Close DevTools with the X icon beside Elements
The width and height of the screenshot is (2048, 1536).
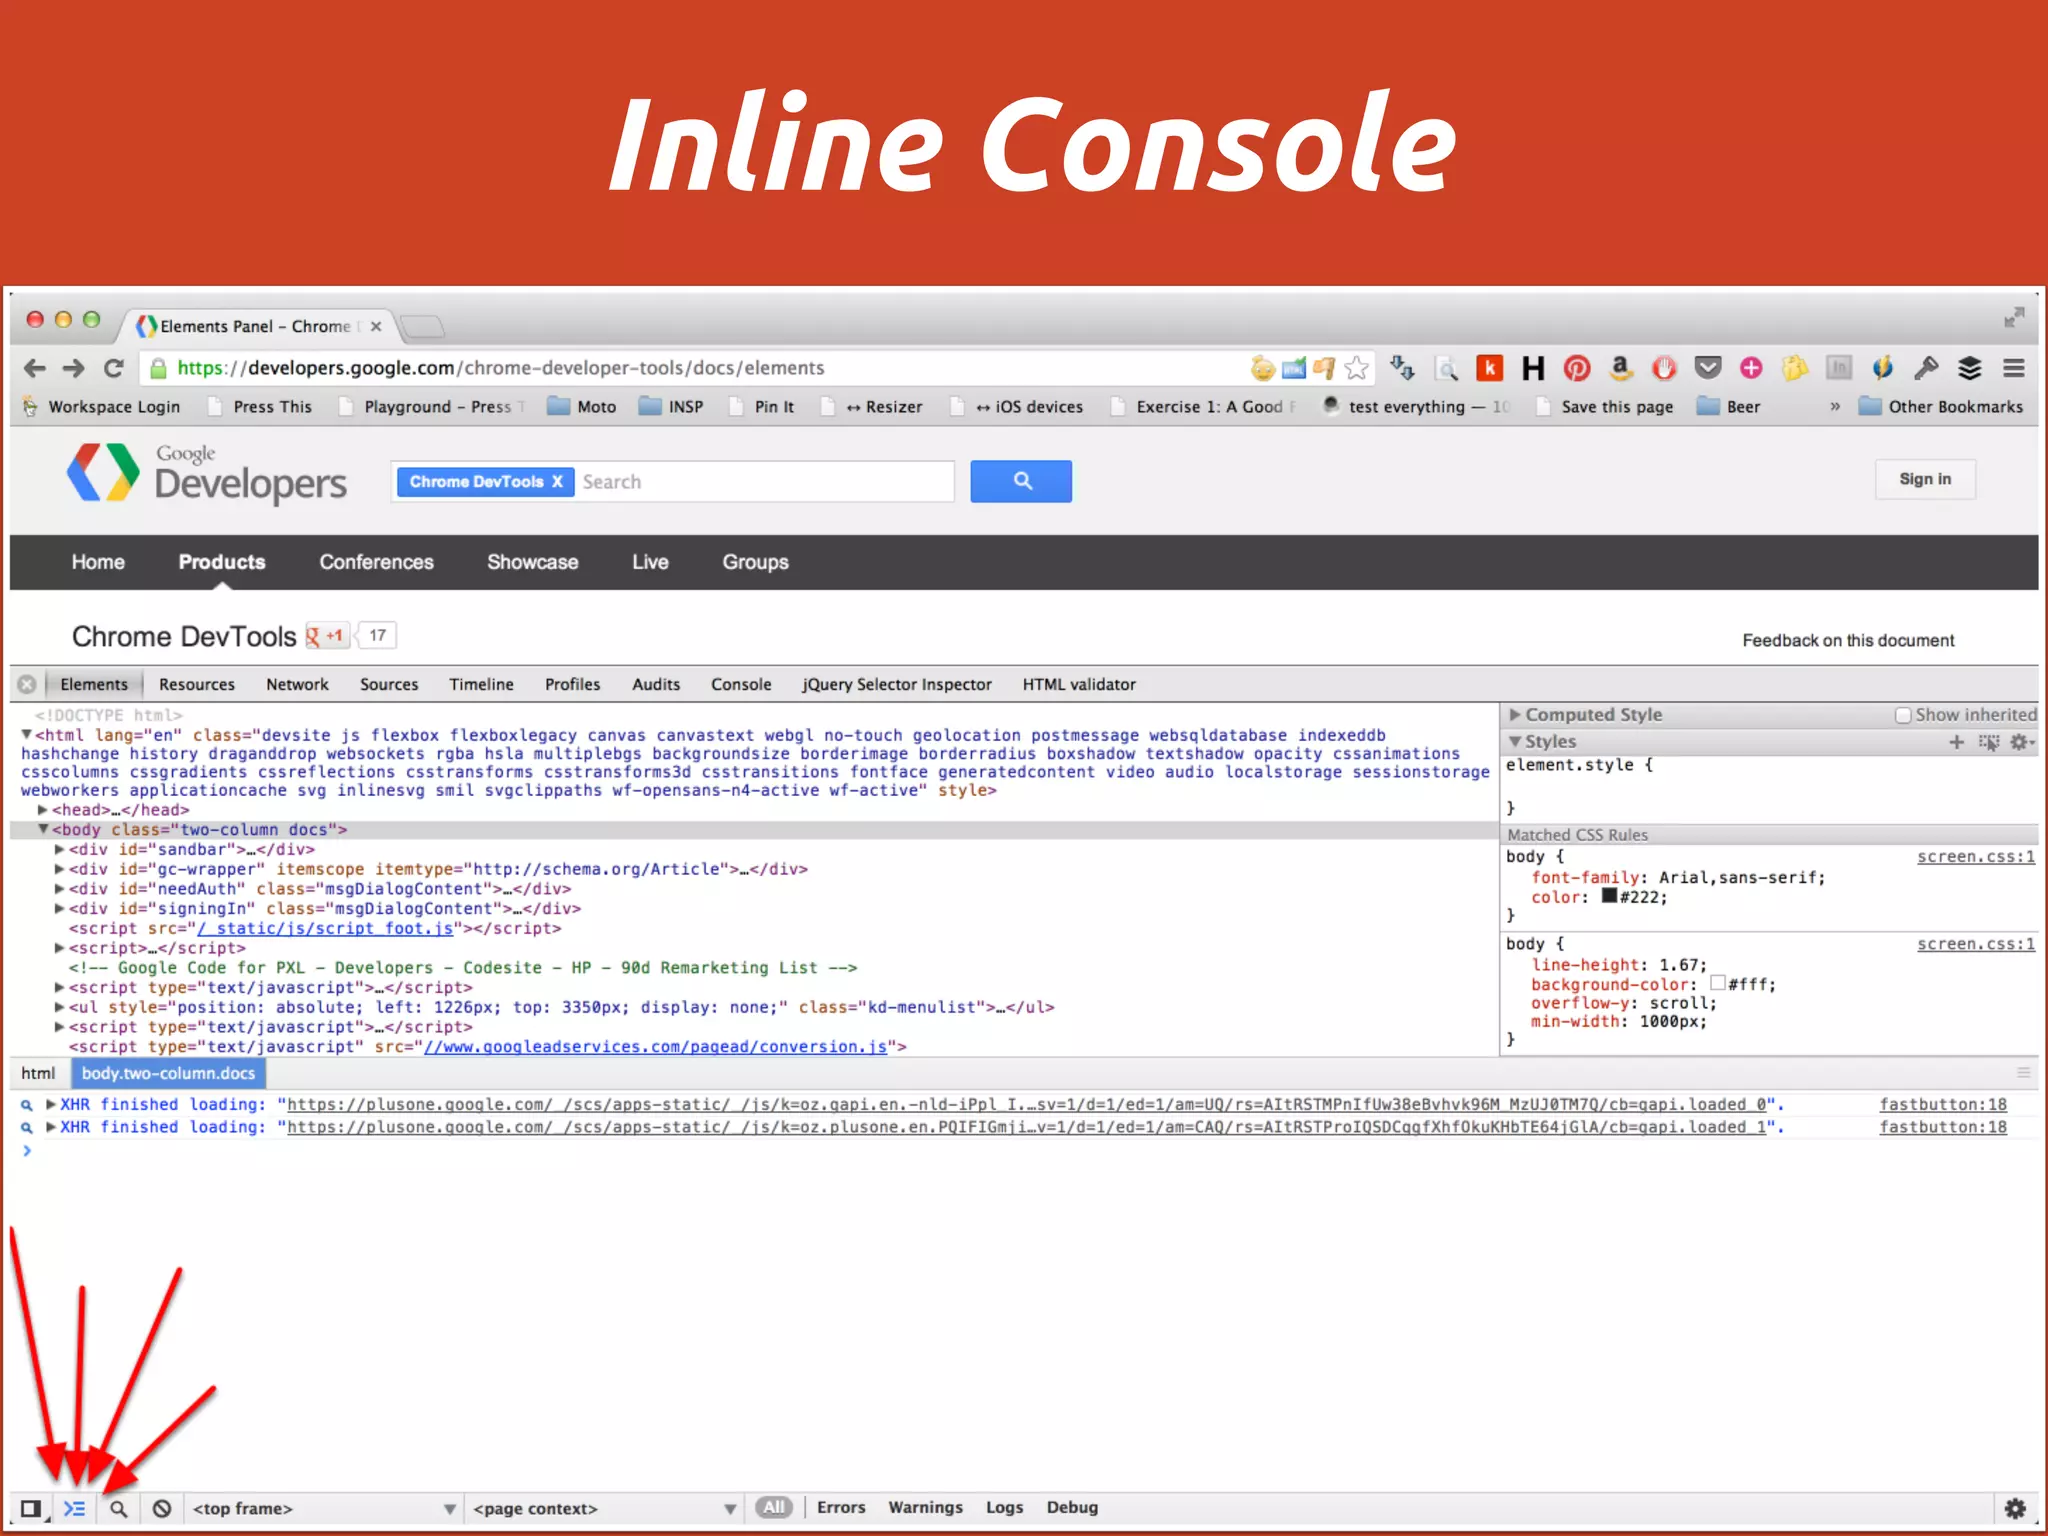(27, 684)
